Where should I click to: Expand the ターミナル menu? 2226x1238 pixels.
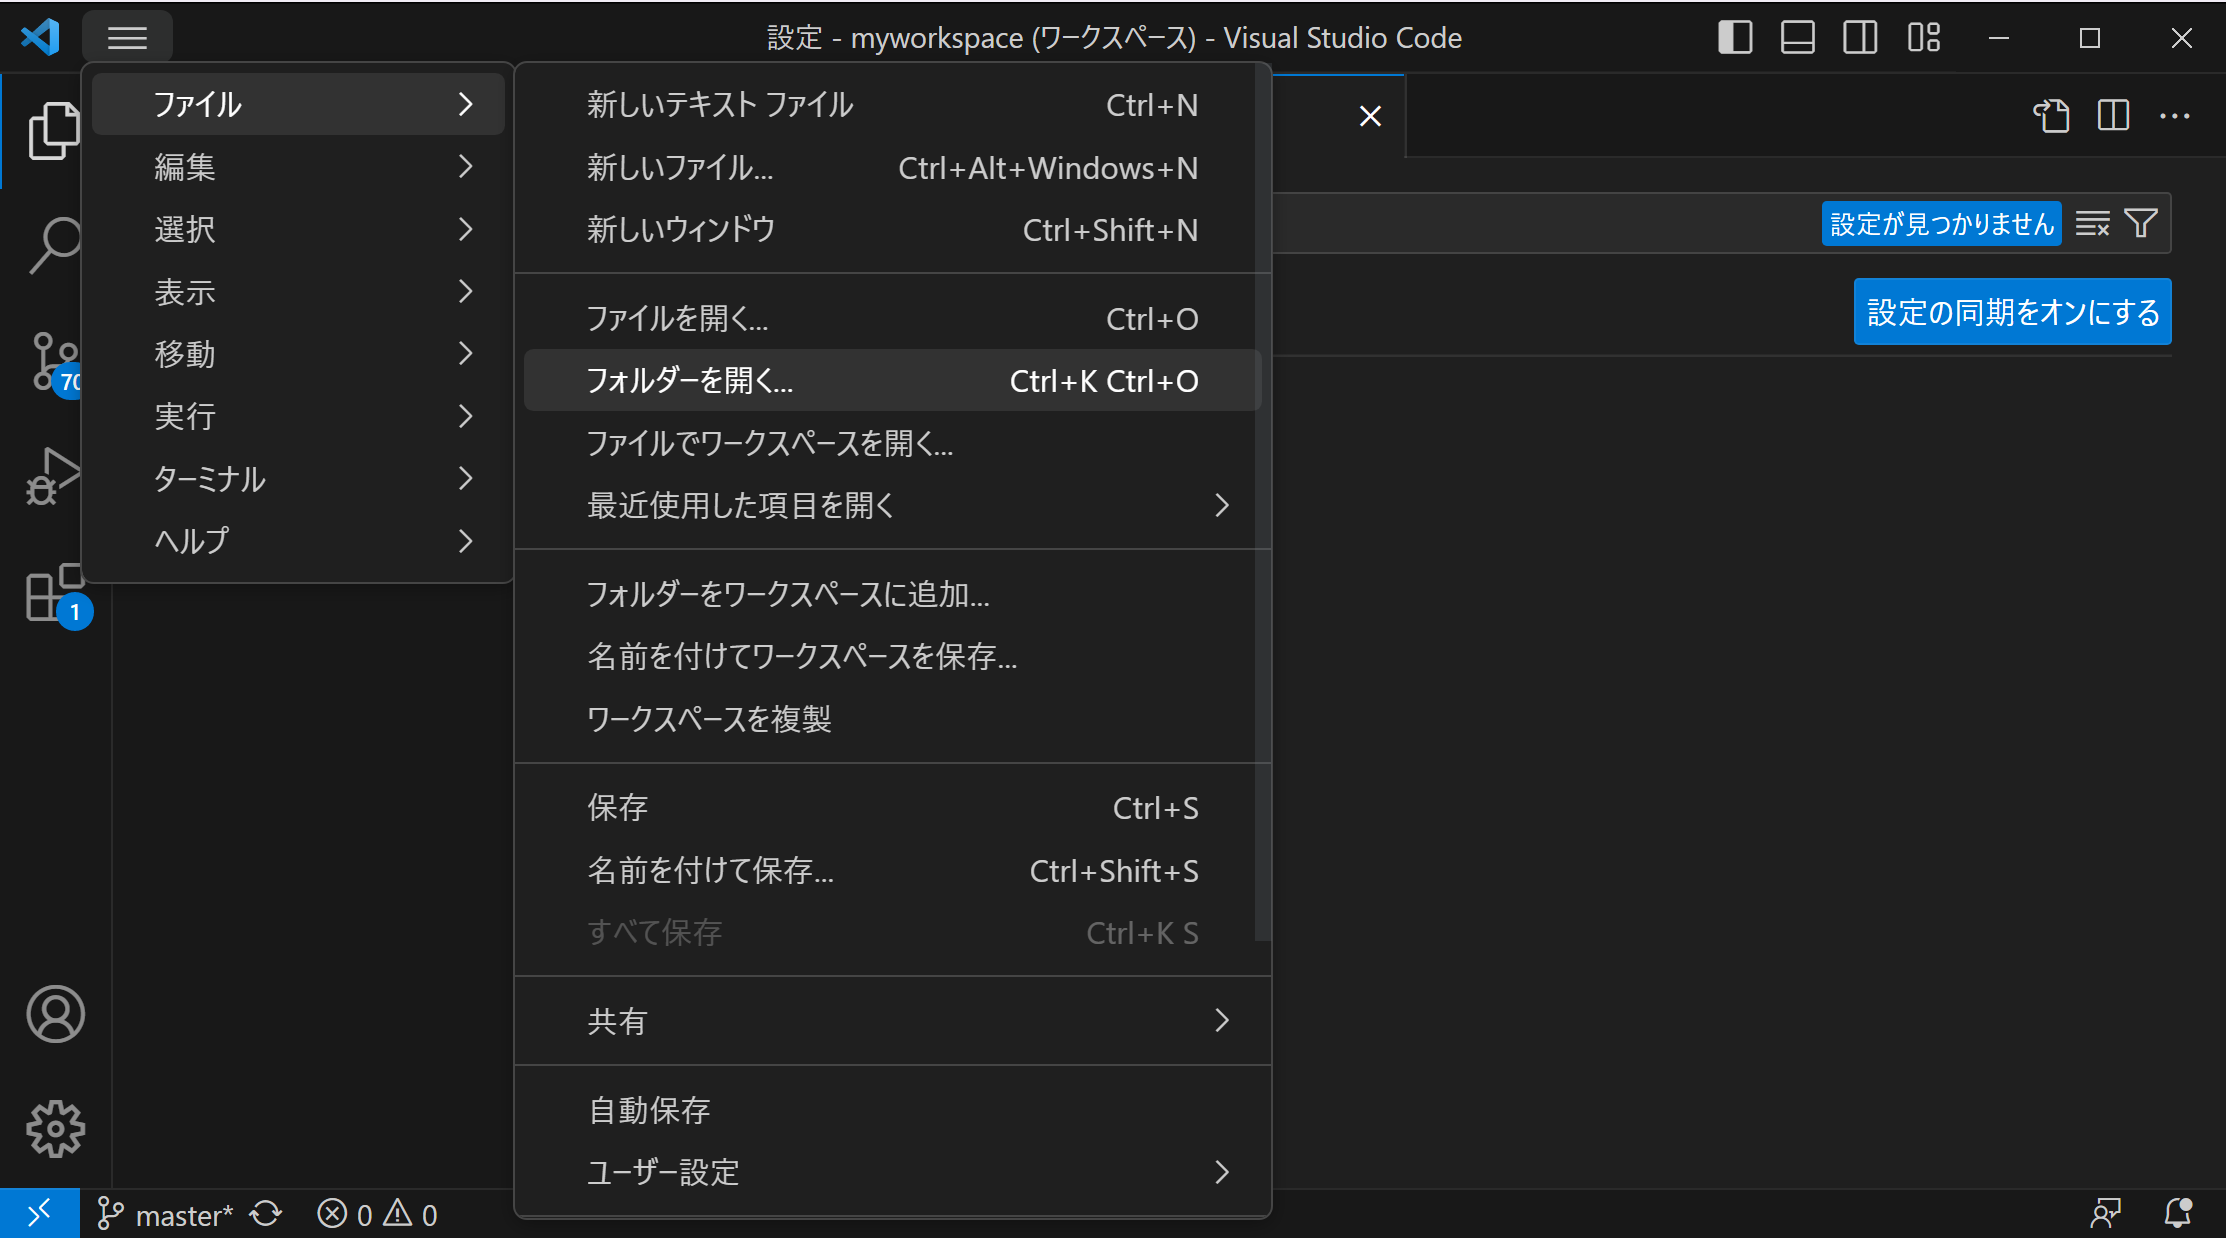[298, 478]
